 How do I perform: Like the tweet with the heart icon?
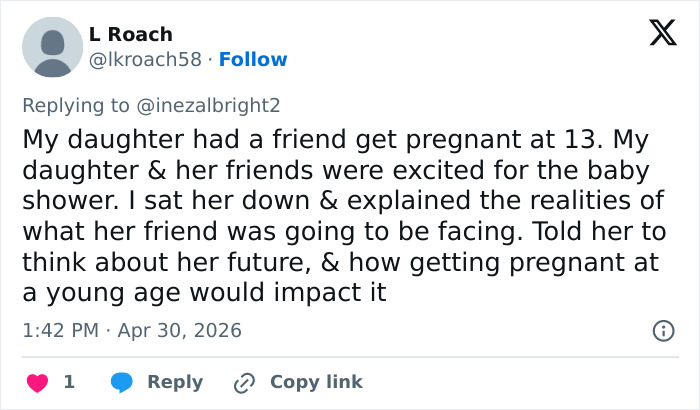click(37, 382)
